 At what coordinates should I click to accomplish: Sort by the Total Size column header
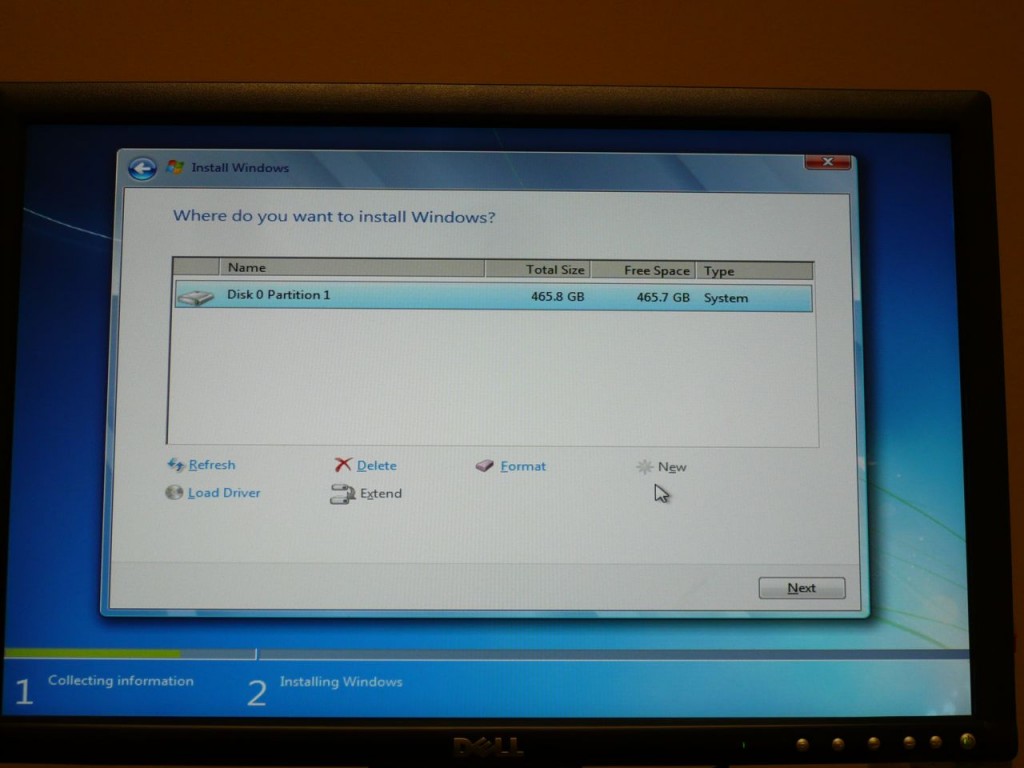coord(537,269)
